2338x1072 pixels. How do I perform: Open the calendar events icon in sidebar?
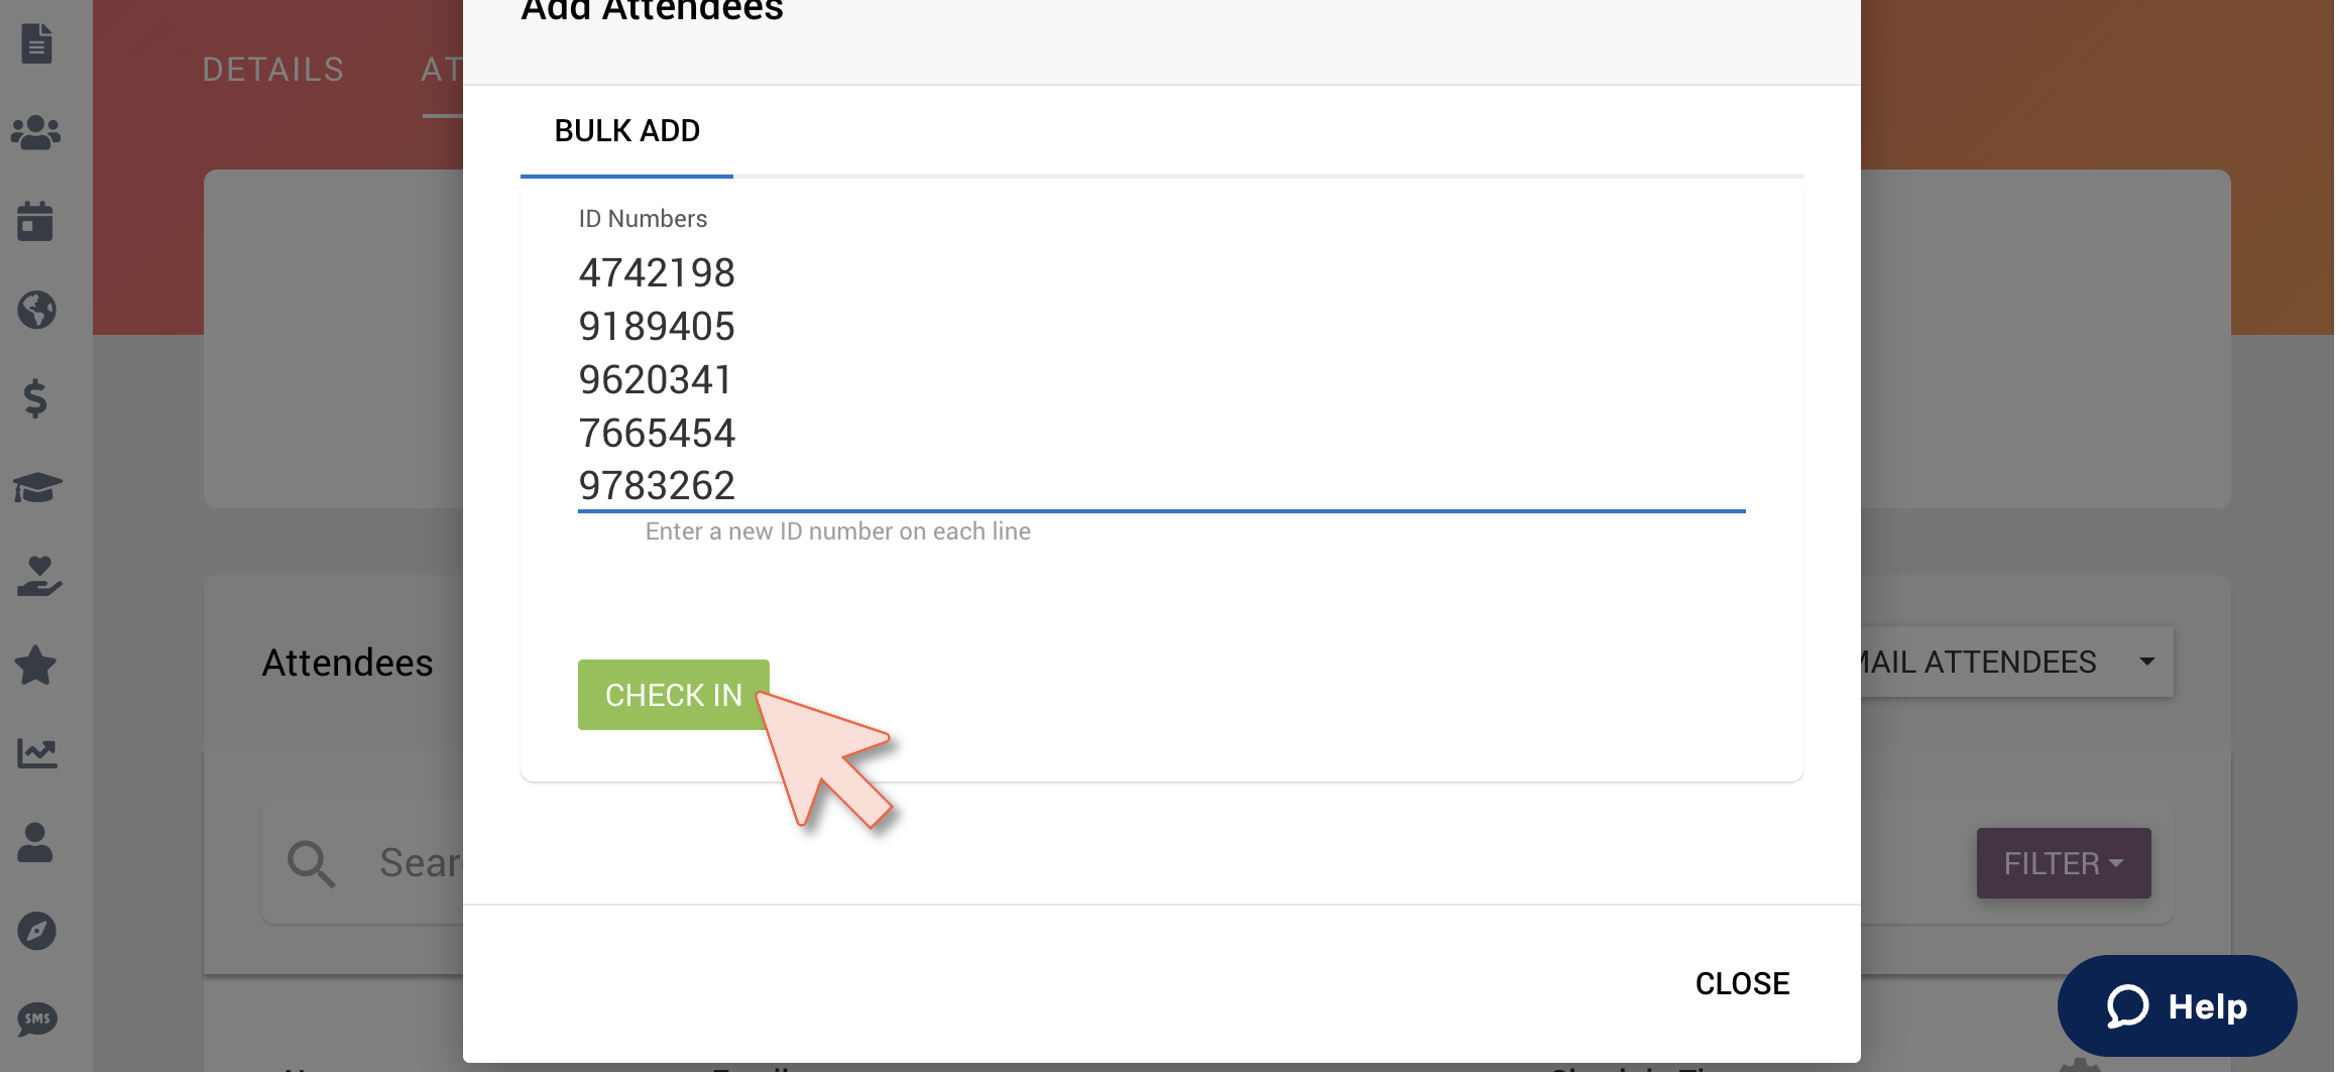[x=36, y=221]
